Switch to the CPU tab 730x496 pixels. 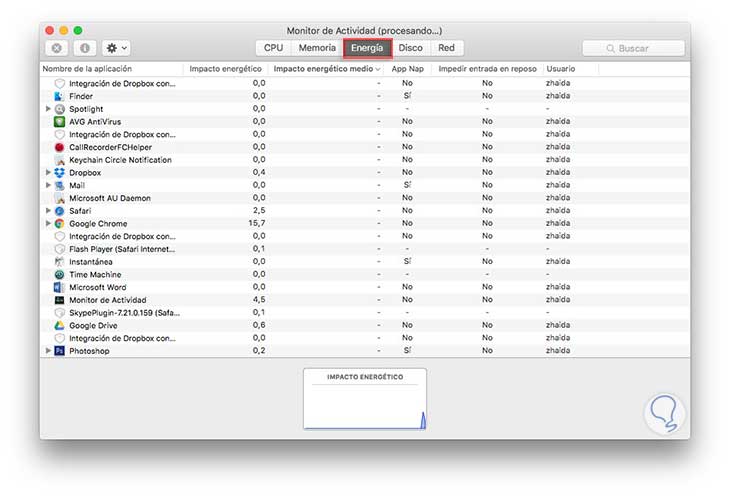click(273, 48)
